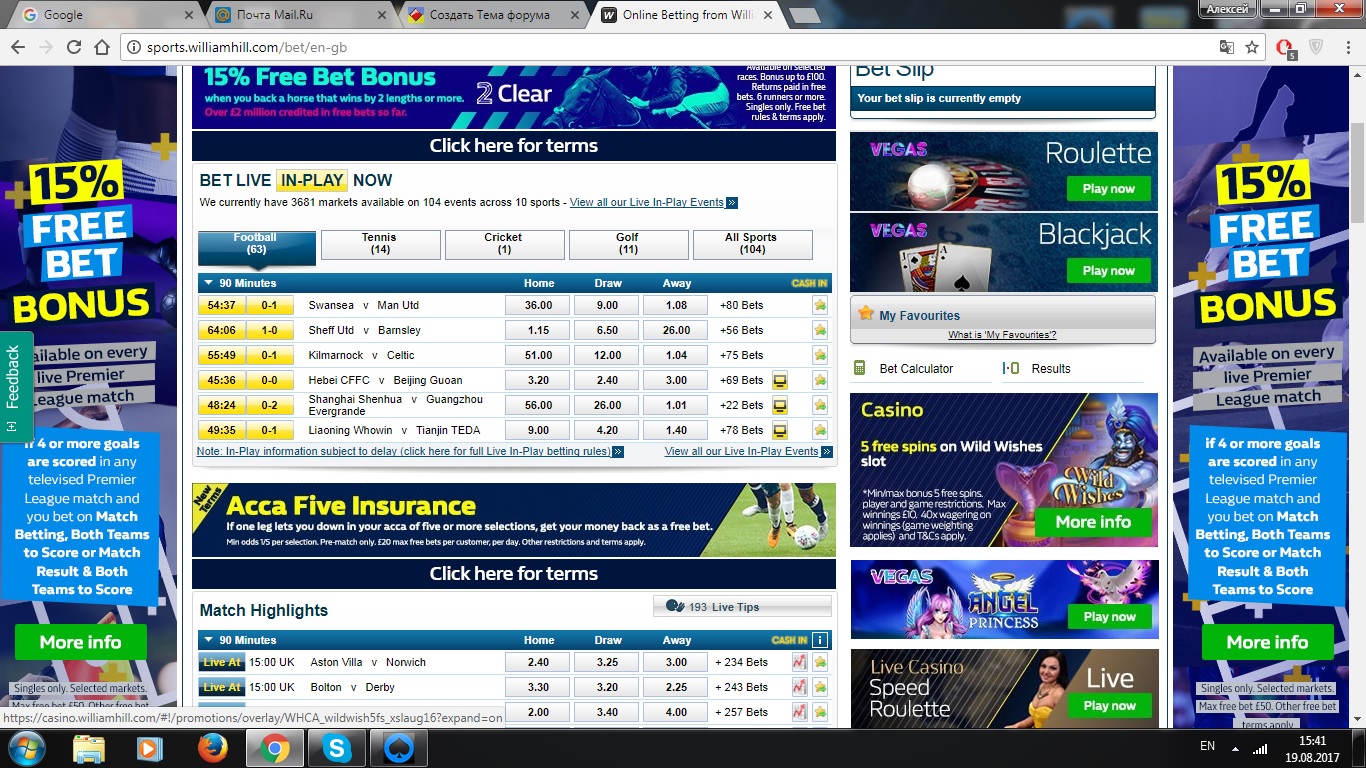Open live TV icon for Liaoning Whowin match

780,430
